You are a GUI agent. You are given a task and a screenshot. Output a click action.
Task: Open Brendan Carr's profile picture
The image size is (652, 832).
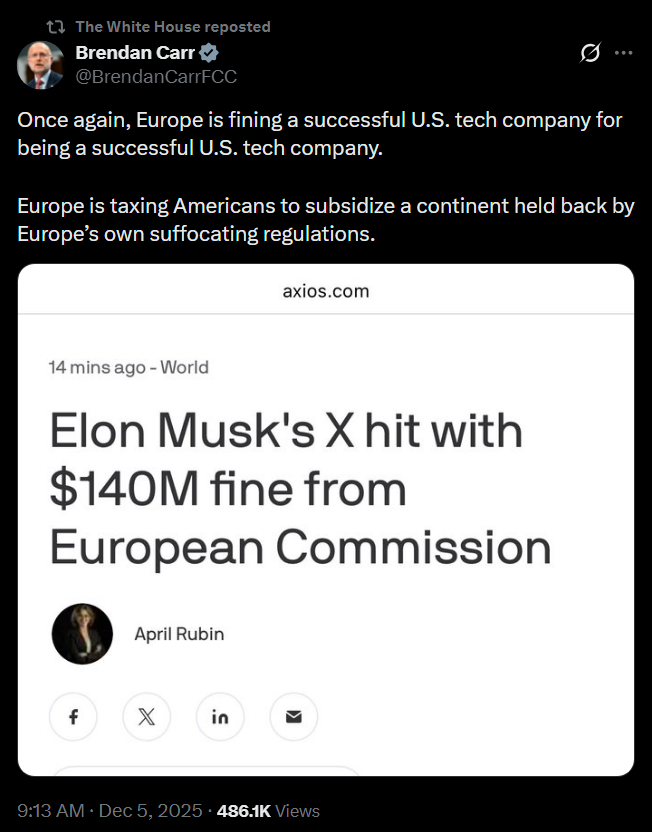[41, 65]
